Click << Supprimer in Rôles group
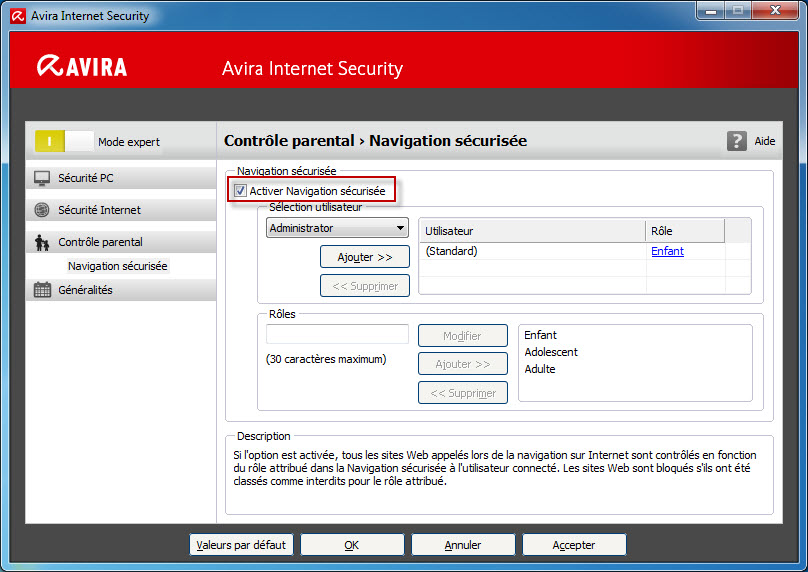Viewport: 808px width, 572px height. [463, 393]
